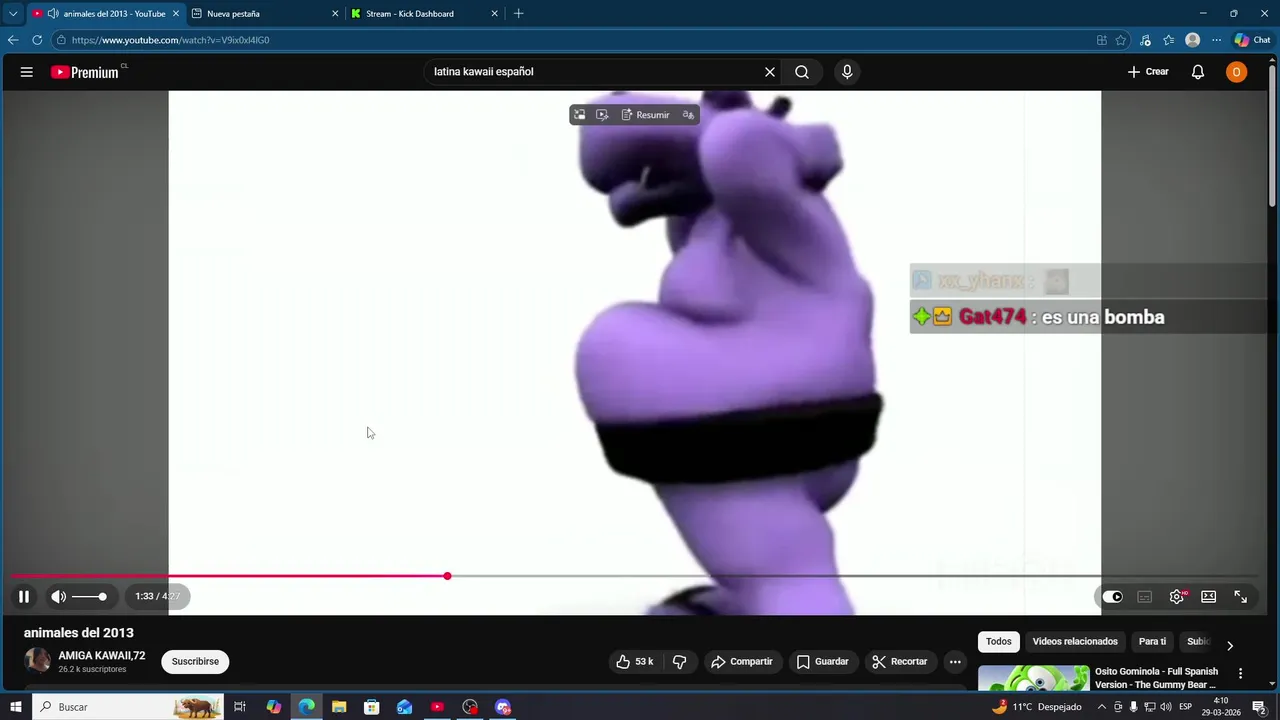The height and width of the screenshot is (720, 1280).
Task: Click the search magnifier button
Action: pos(802,72)
